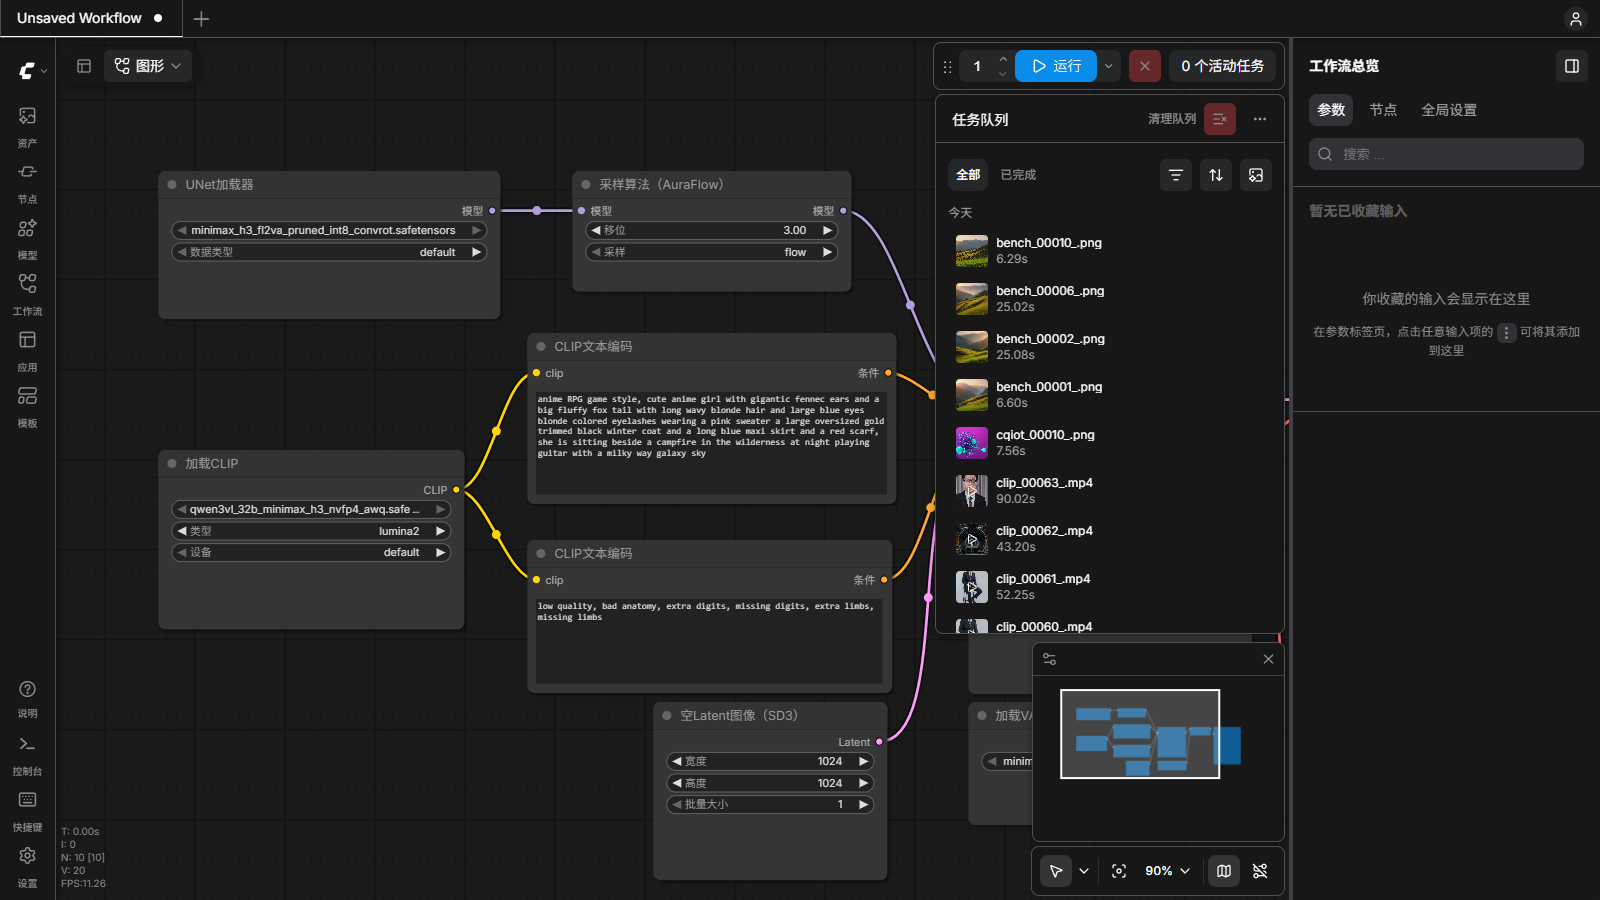Open the 节点 node library in left sidebar
The height and width of the screenshot is (900, 1600).
click(x=27, y=182)
